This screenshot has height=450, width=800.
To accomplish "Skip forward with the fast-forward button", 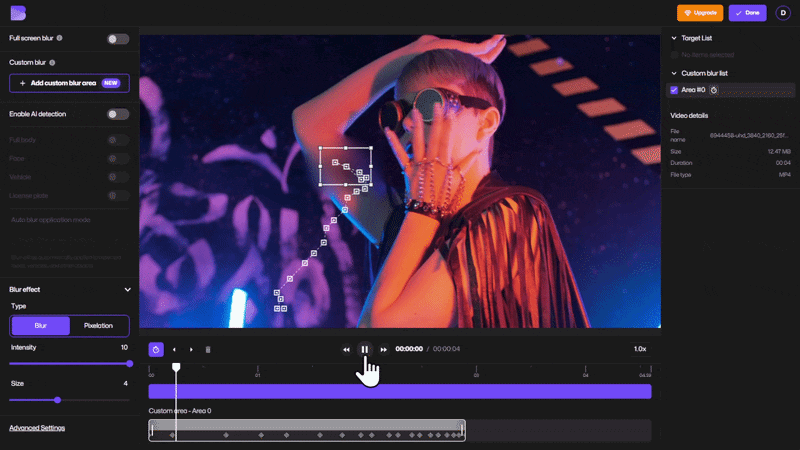I will (384, 349).
